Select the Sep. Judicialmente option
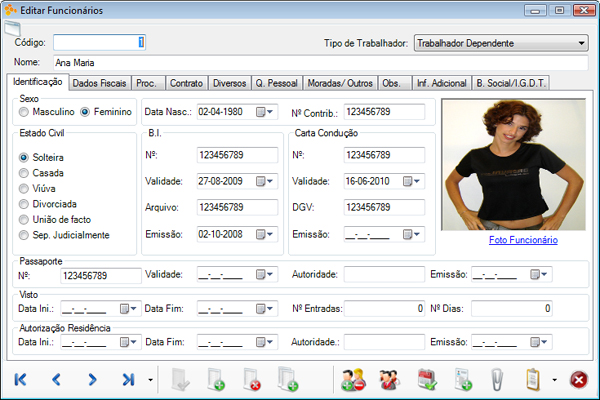 tap(24, 235)
